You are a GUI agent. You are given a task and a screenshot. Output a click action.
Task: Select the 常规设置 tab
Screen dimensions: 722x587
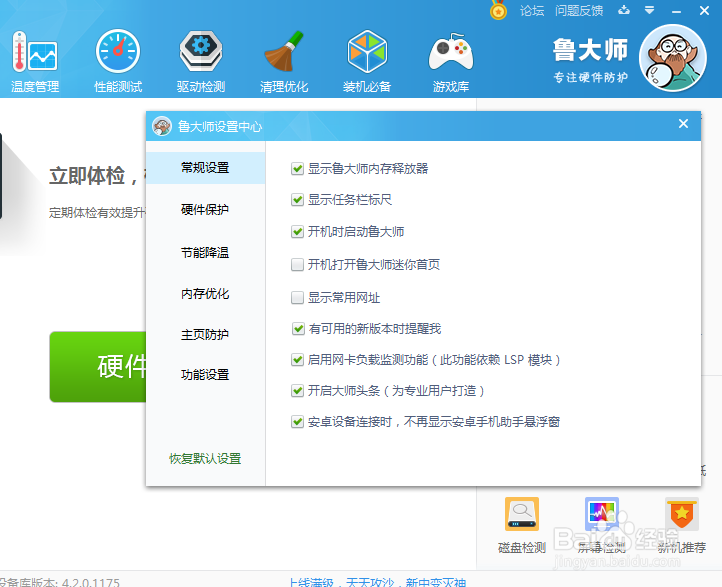(205, 168)
